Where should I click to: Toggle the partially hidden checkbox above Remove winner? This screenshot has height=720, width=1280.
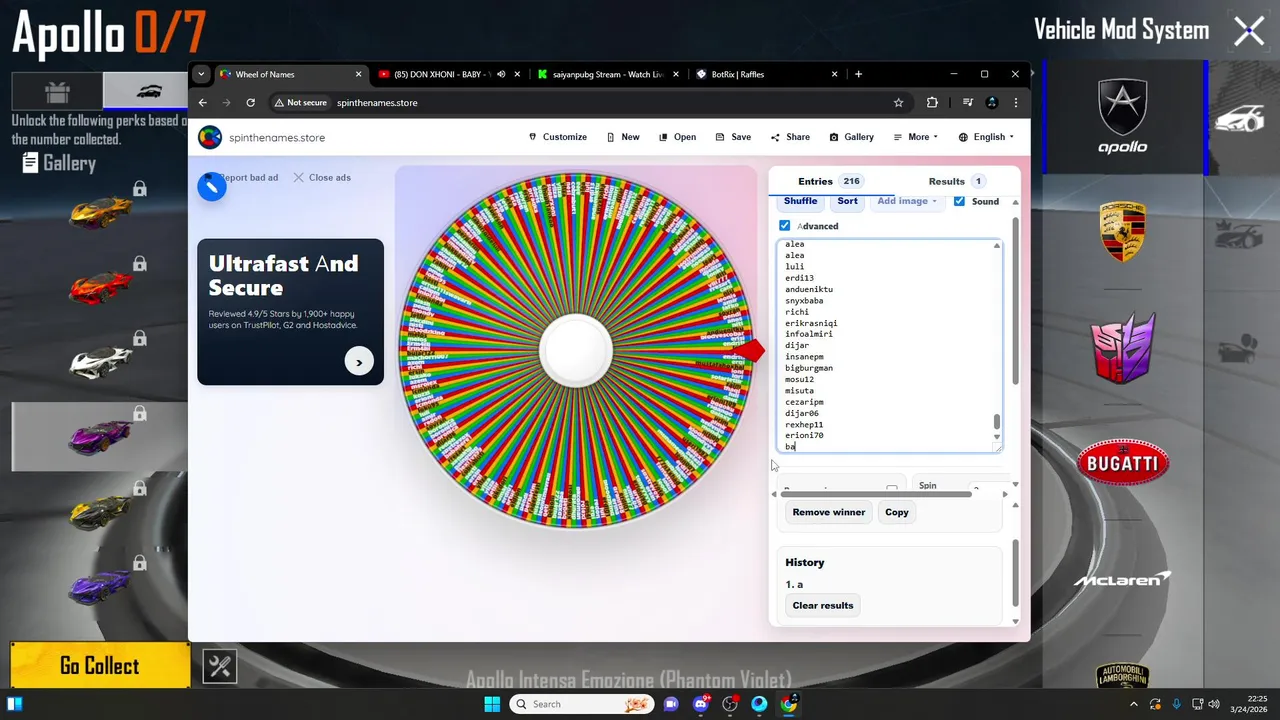pyautogui.click(x=891, y=489)
